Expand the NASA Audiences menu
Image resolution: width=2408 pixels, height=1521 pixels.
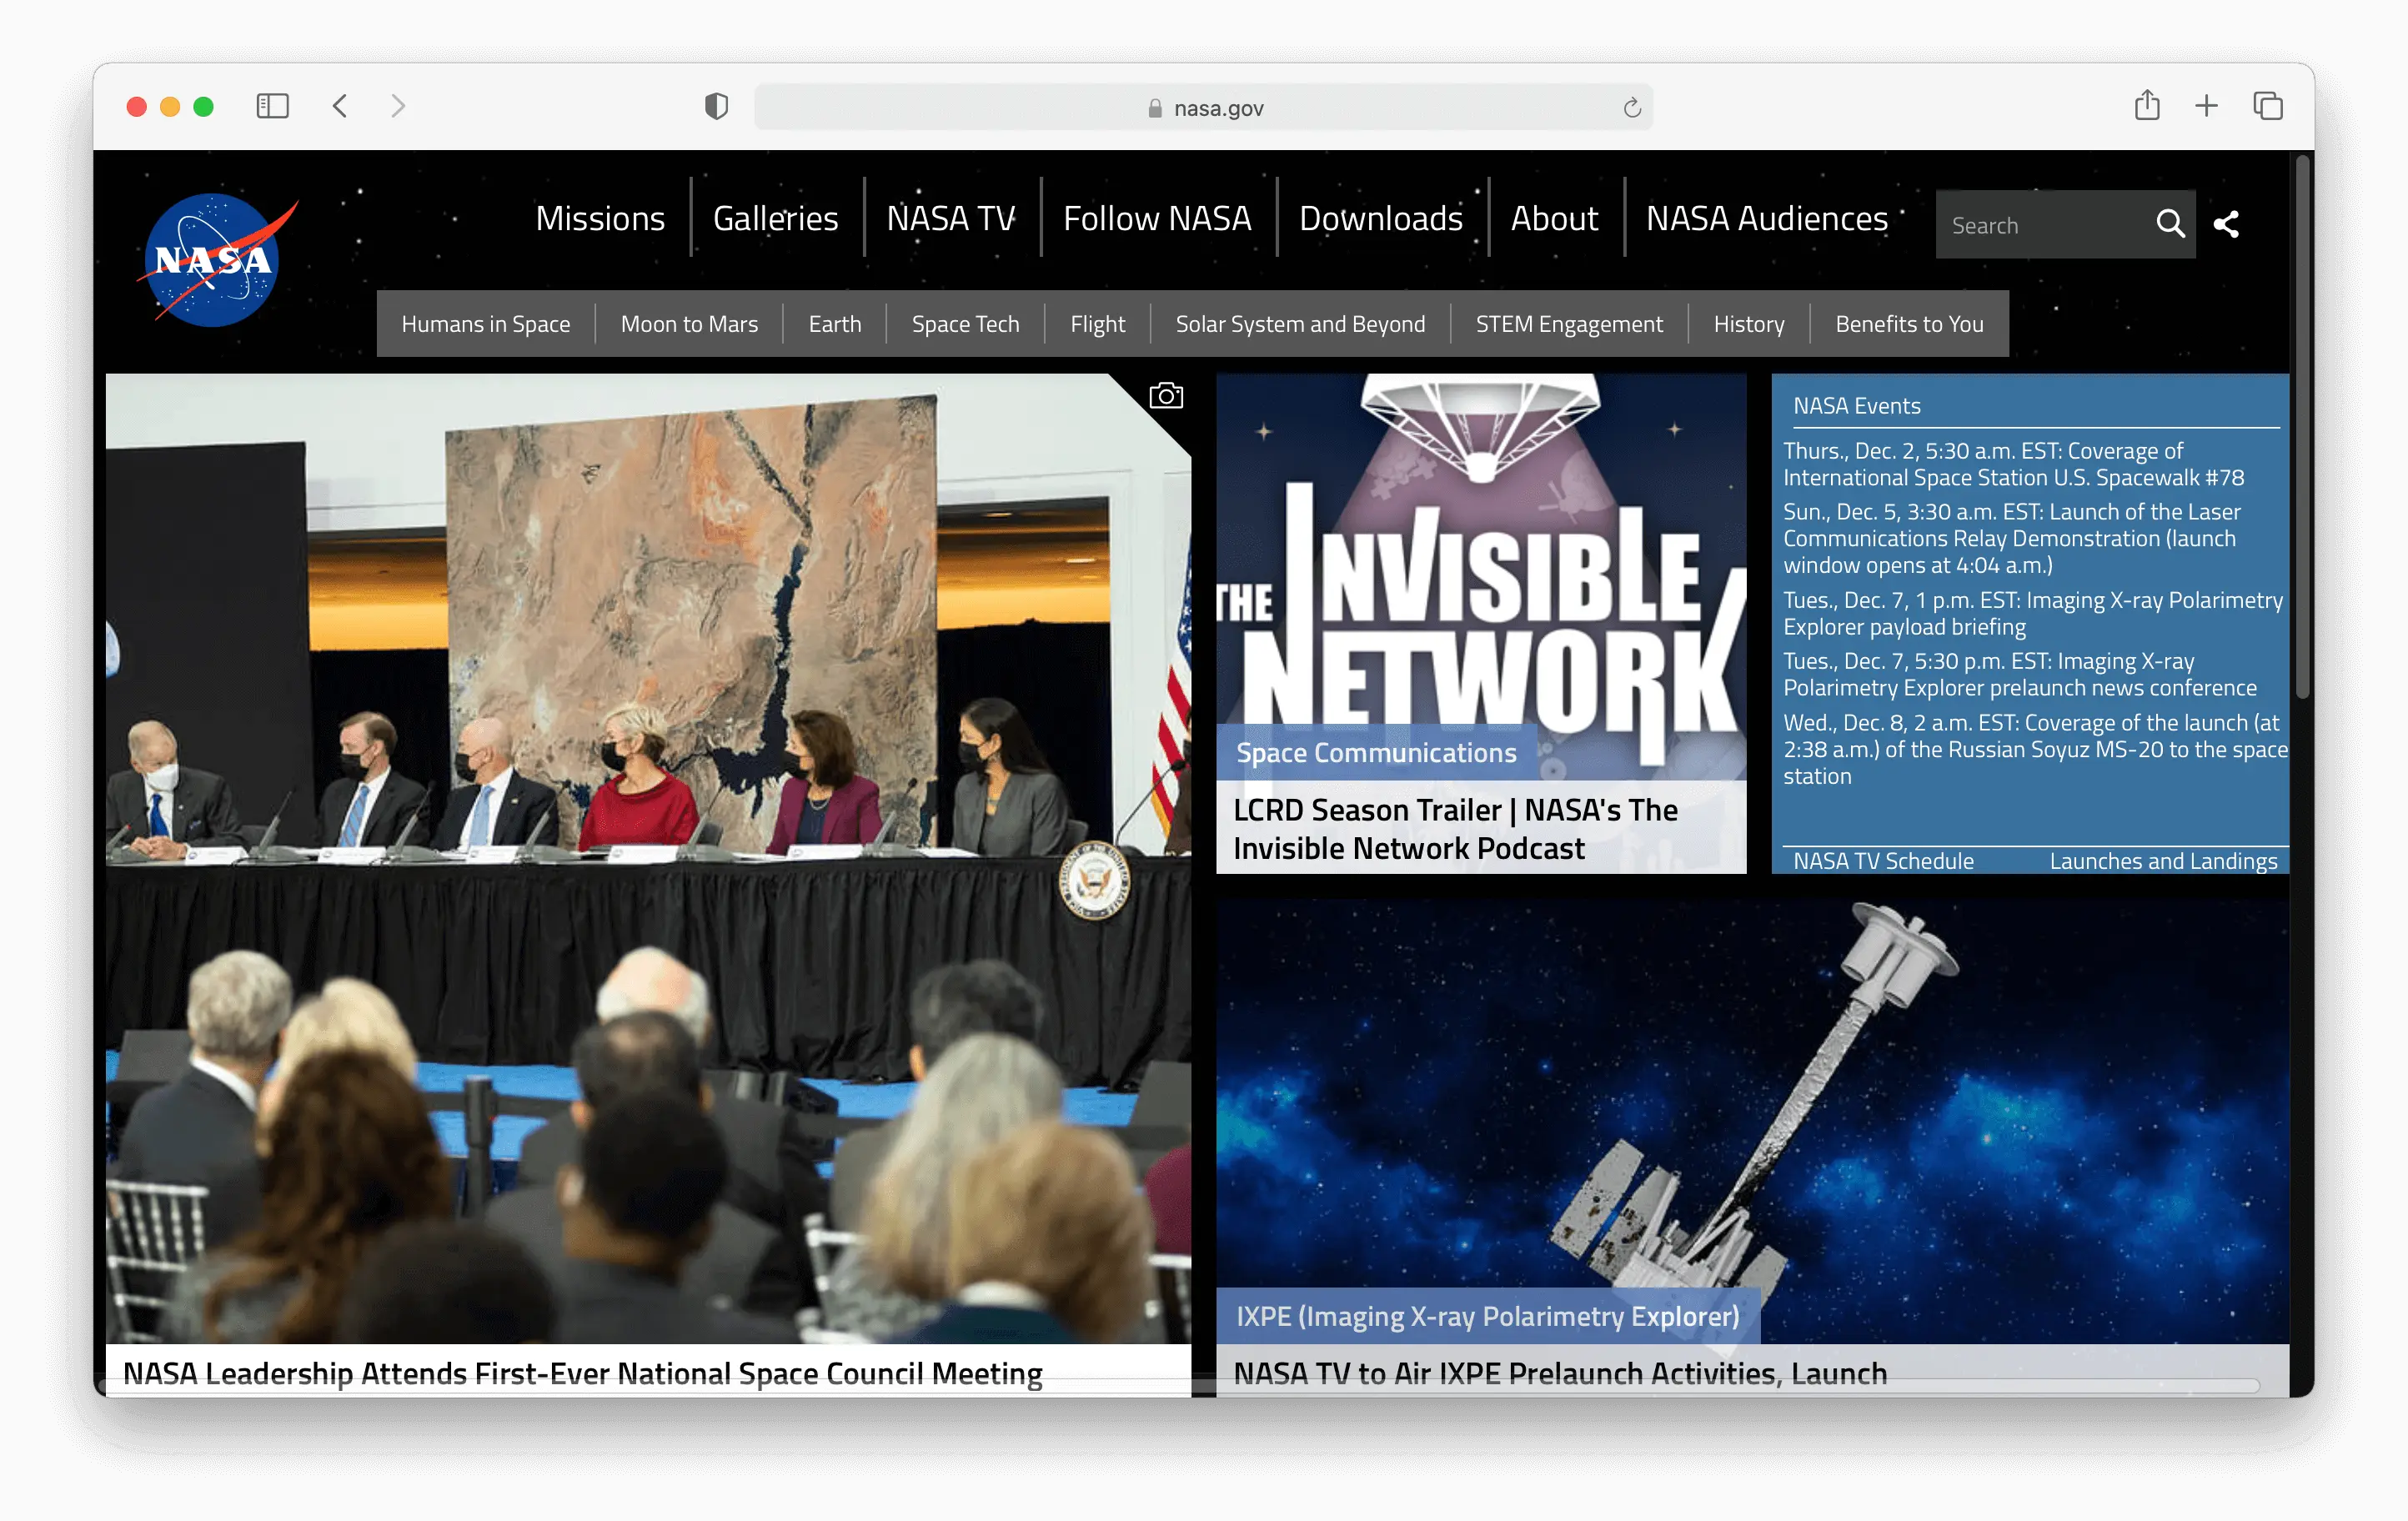click(1766, 218)
